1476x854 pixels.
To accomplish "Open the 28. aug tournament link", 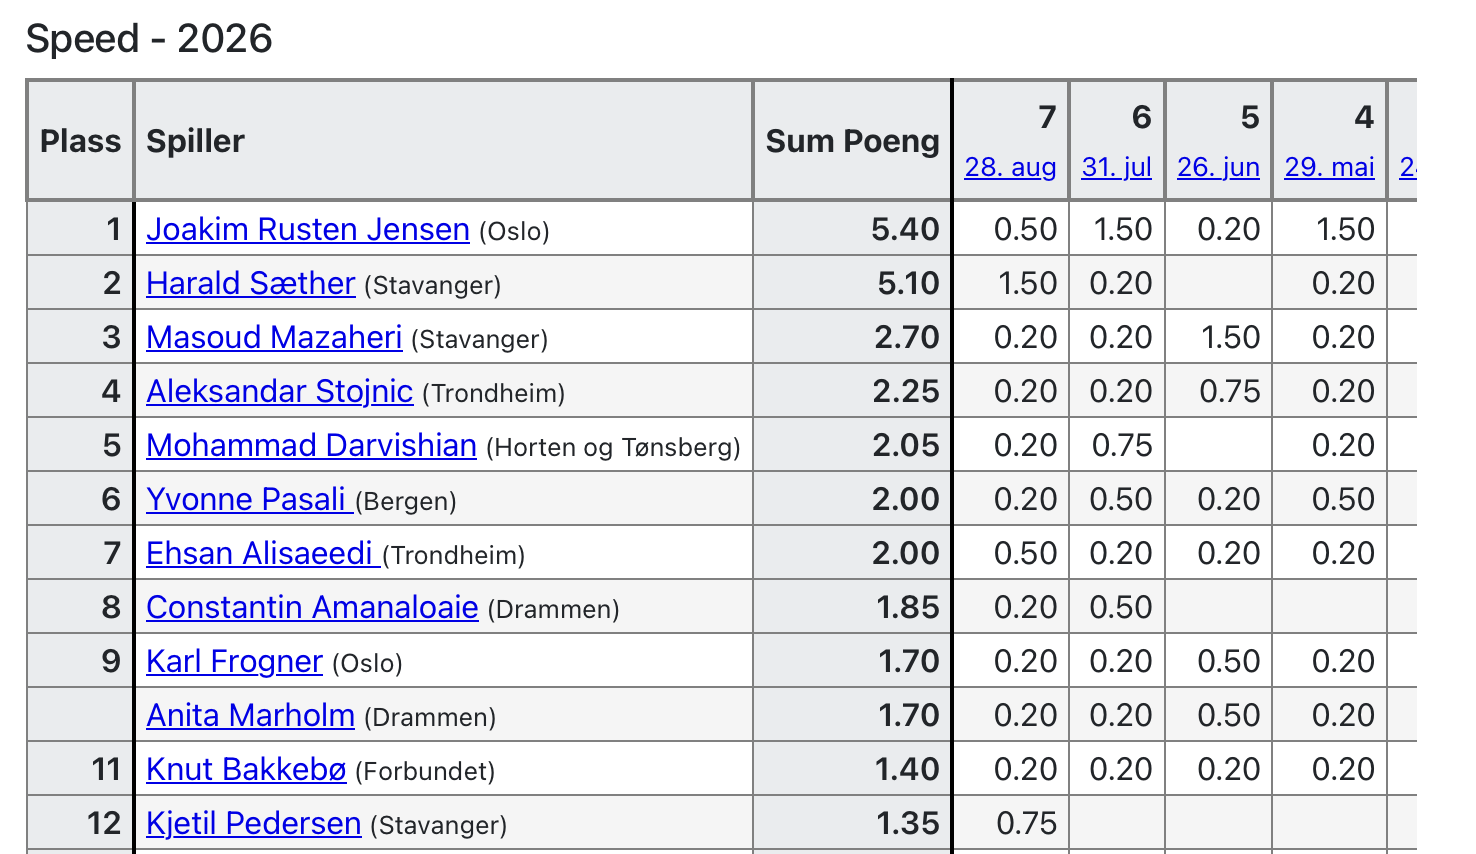I will point(1010,167).
